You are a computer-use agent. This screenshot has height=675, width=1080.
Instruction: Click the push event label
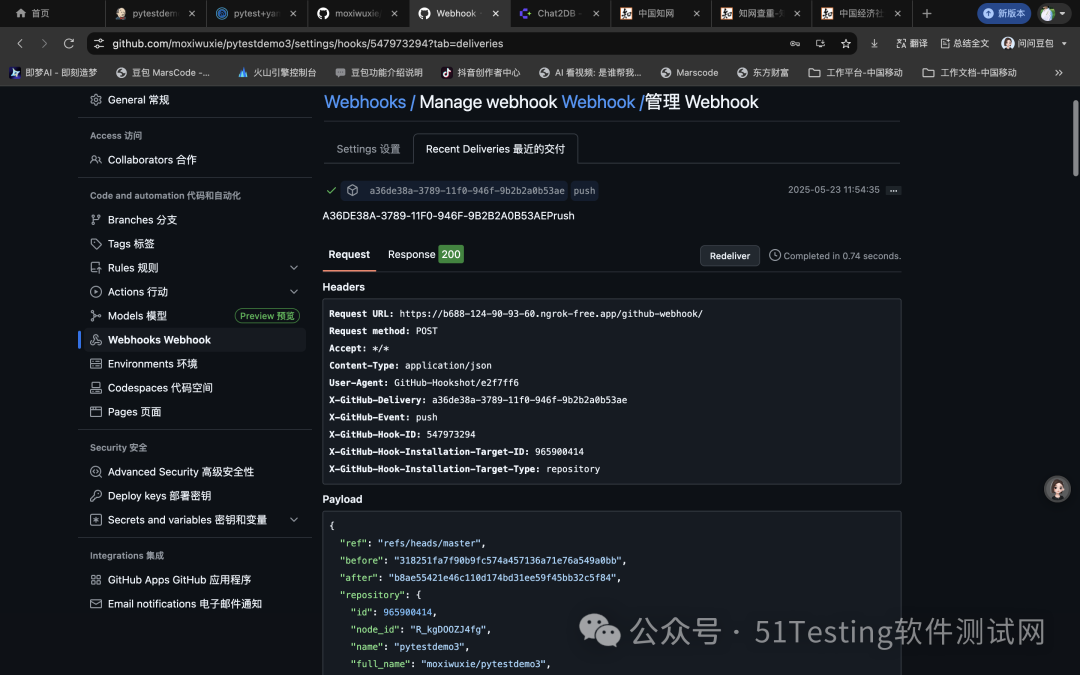tap(584, 191)
